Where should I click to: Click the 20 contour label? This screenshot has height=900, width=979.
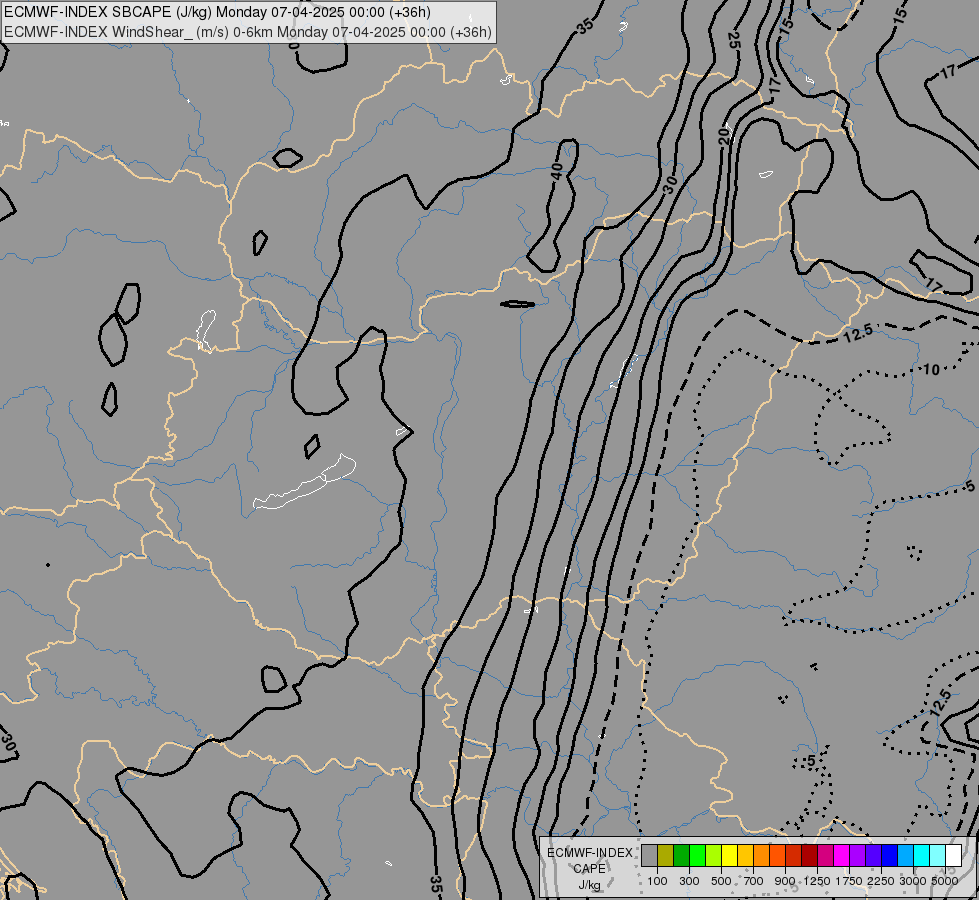pos(724,136)
